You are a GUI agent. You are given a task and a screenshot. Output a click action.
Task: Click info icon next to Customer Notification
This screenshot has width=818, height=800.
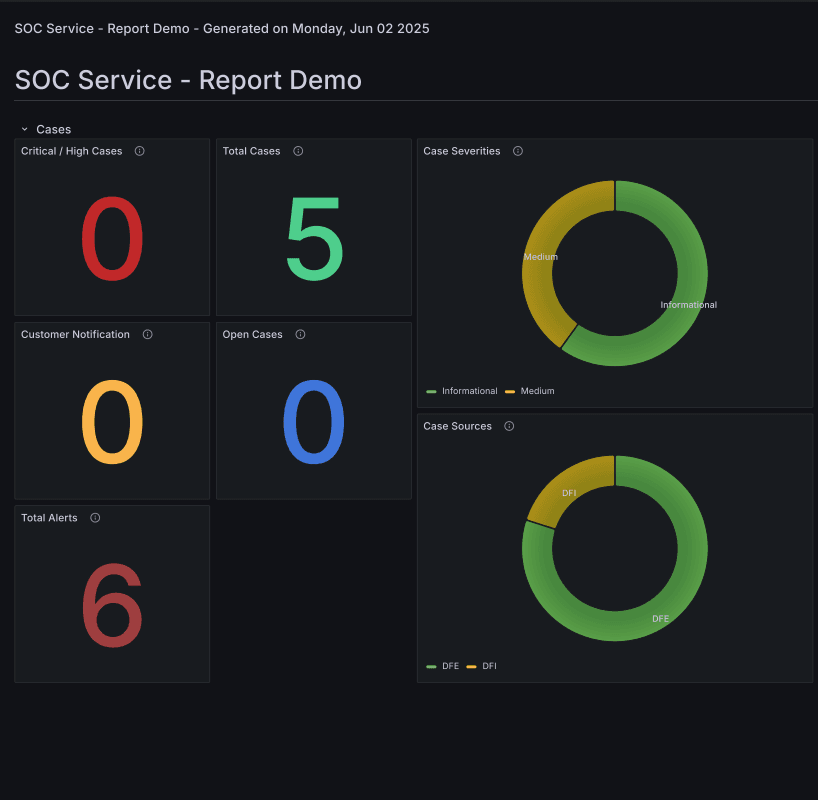click(x=148, y=334)
